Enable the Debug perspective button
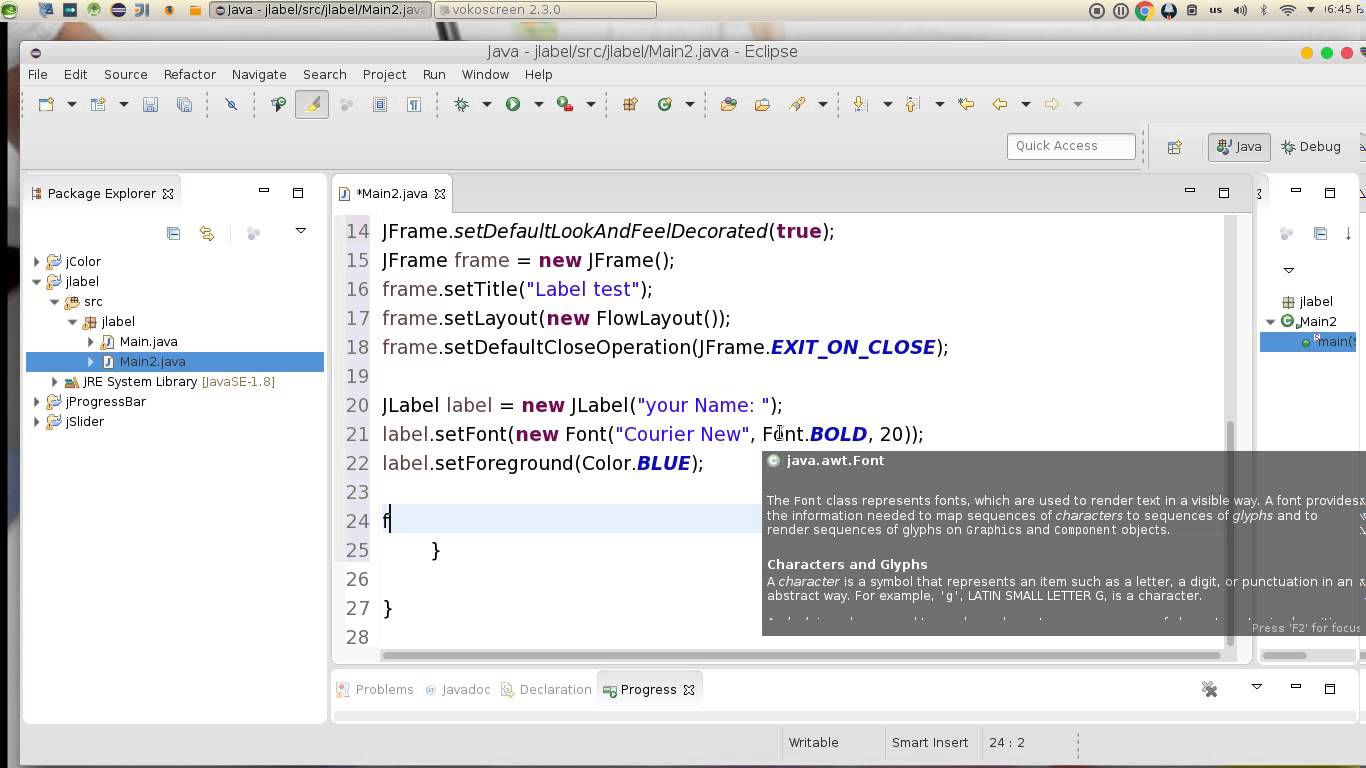1366x768 pixels. click(x=1311, y=146)
